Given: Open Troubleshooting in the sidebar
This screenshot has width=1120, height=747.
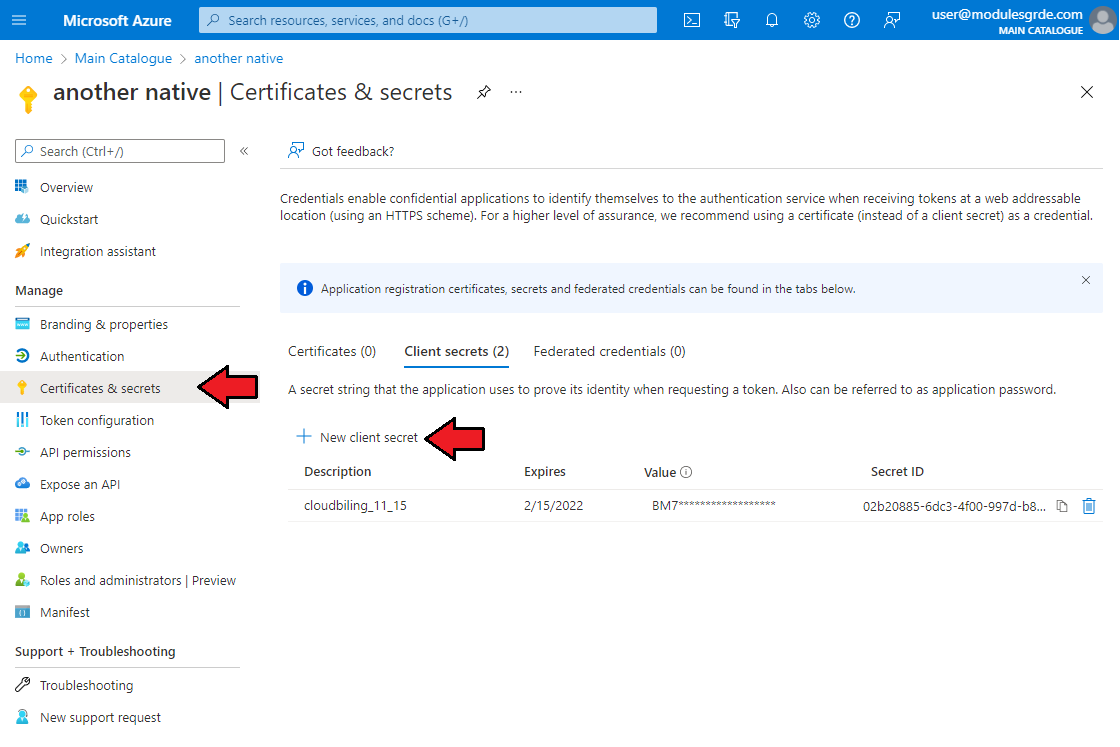Looking at the screenshot, I should point(86,686).
